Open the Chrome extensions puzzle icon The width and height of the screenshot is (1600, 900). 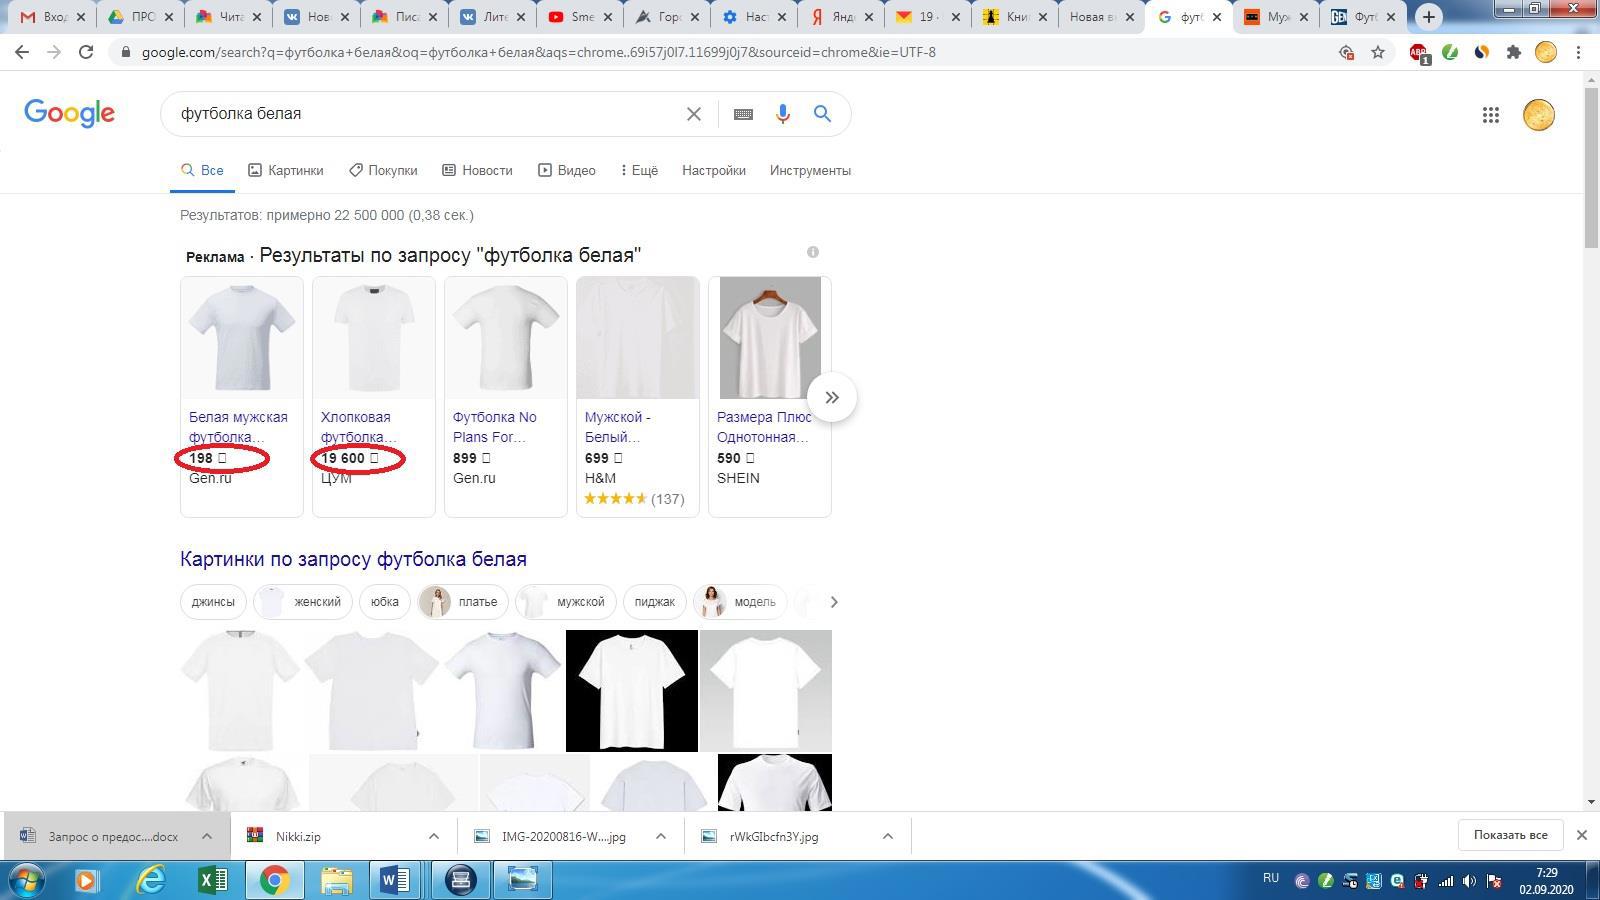click(1513, 52)
